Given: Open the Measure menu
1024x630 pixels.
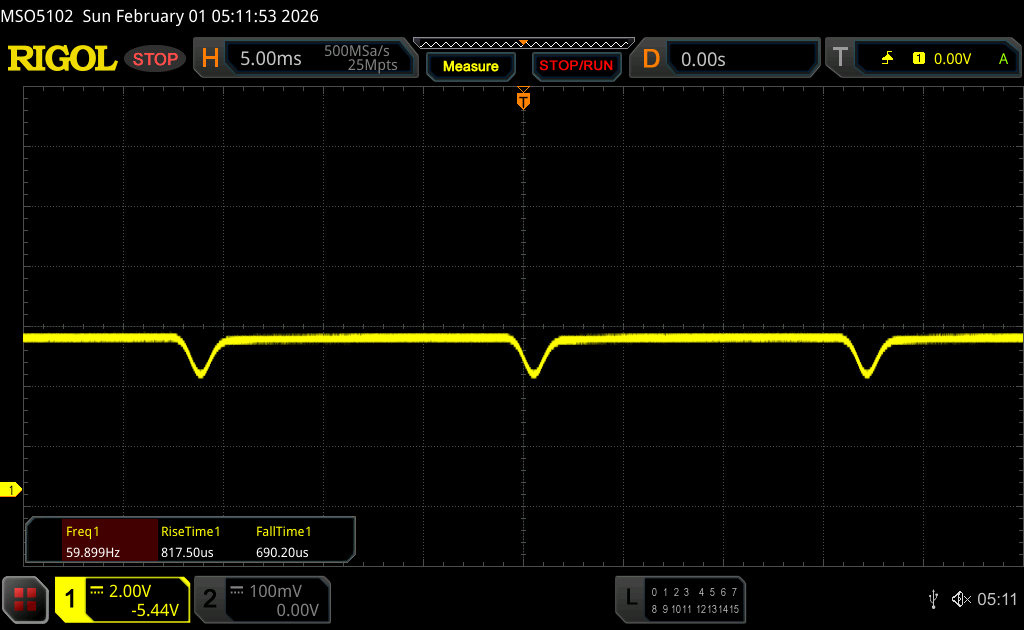Looking at the screenshot, I should [470, 66].
